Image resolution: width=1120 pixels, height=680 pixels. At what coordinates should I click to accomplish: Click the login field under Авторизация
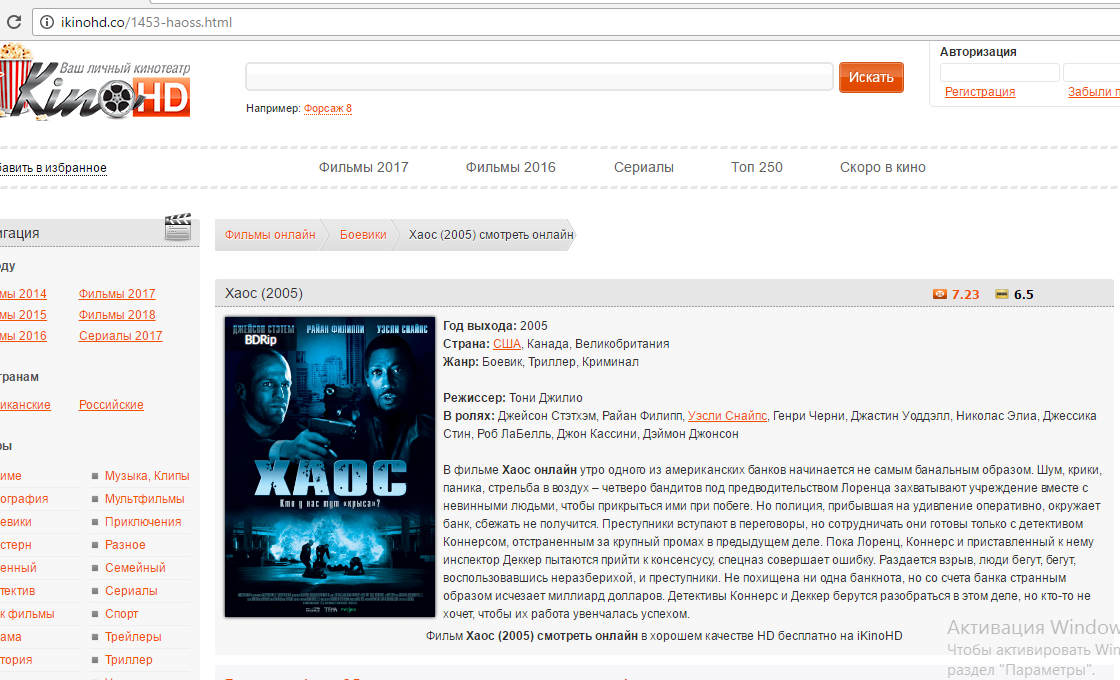tap(999, 72)
